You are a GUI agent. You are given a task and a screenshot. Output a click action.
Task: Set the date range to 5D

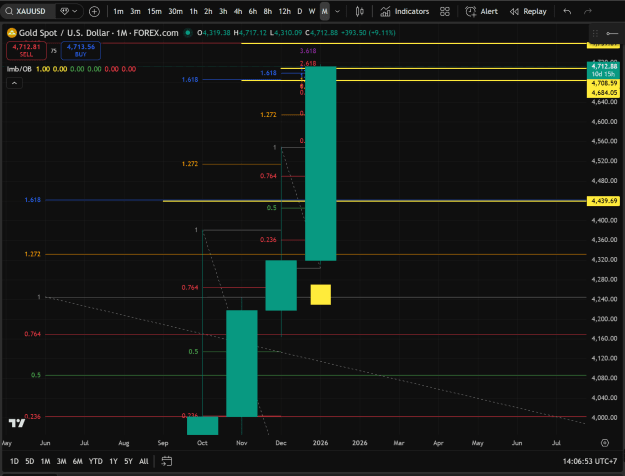click(x=29, y=461)
